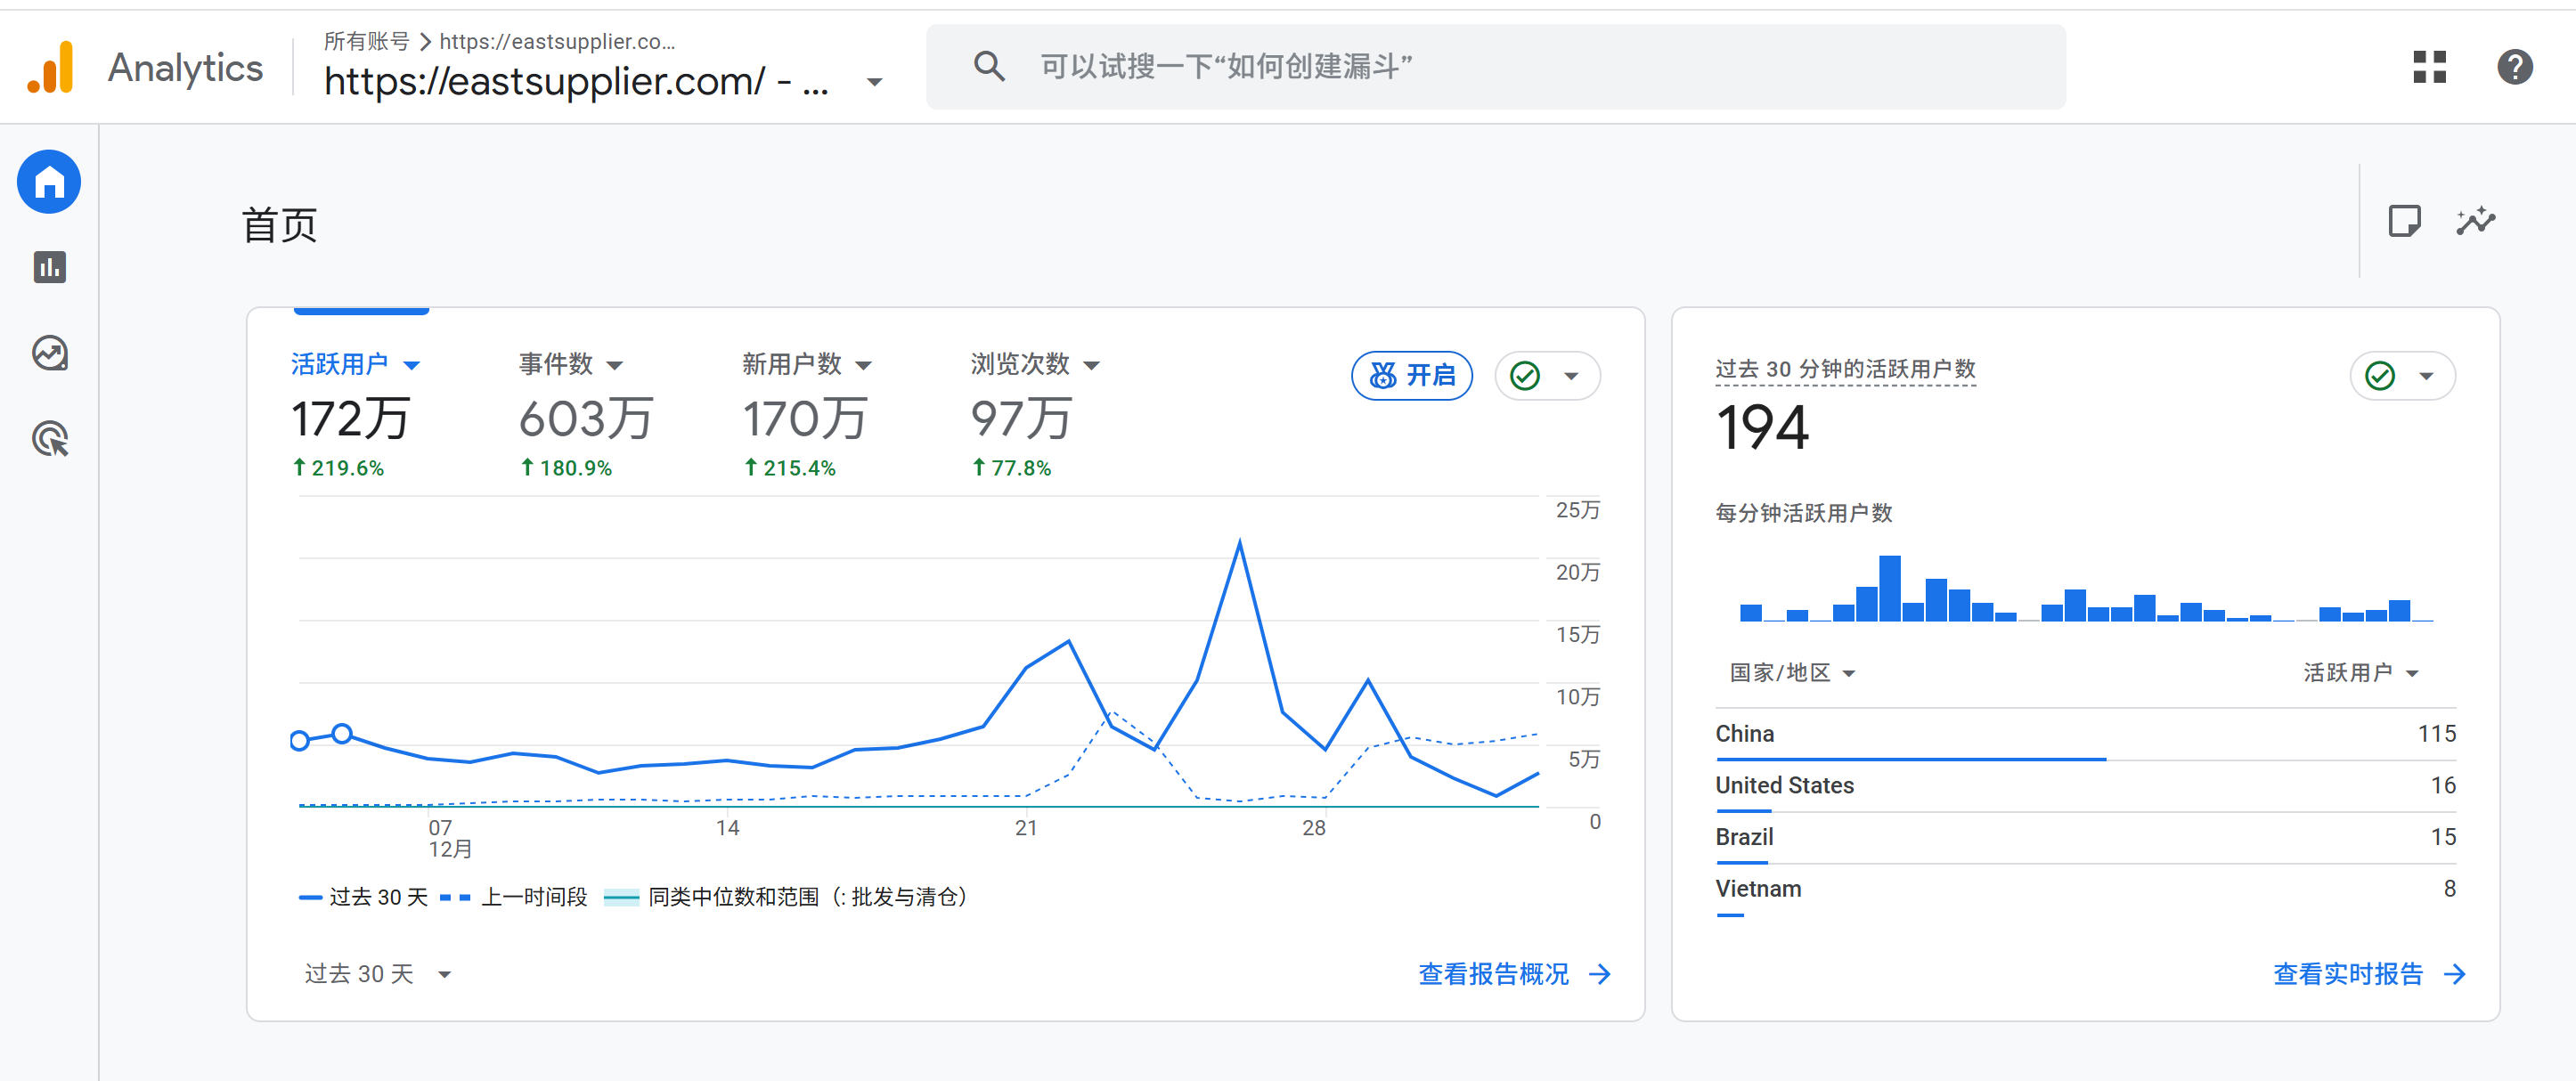Click the Home icon in sidebar
This screenshot has width=2576, height=1081.
click(49, 182)
